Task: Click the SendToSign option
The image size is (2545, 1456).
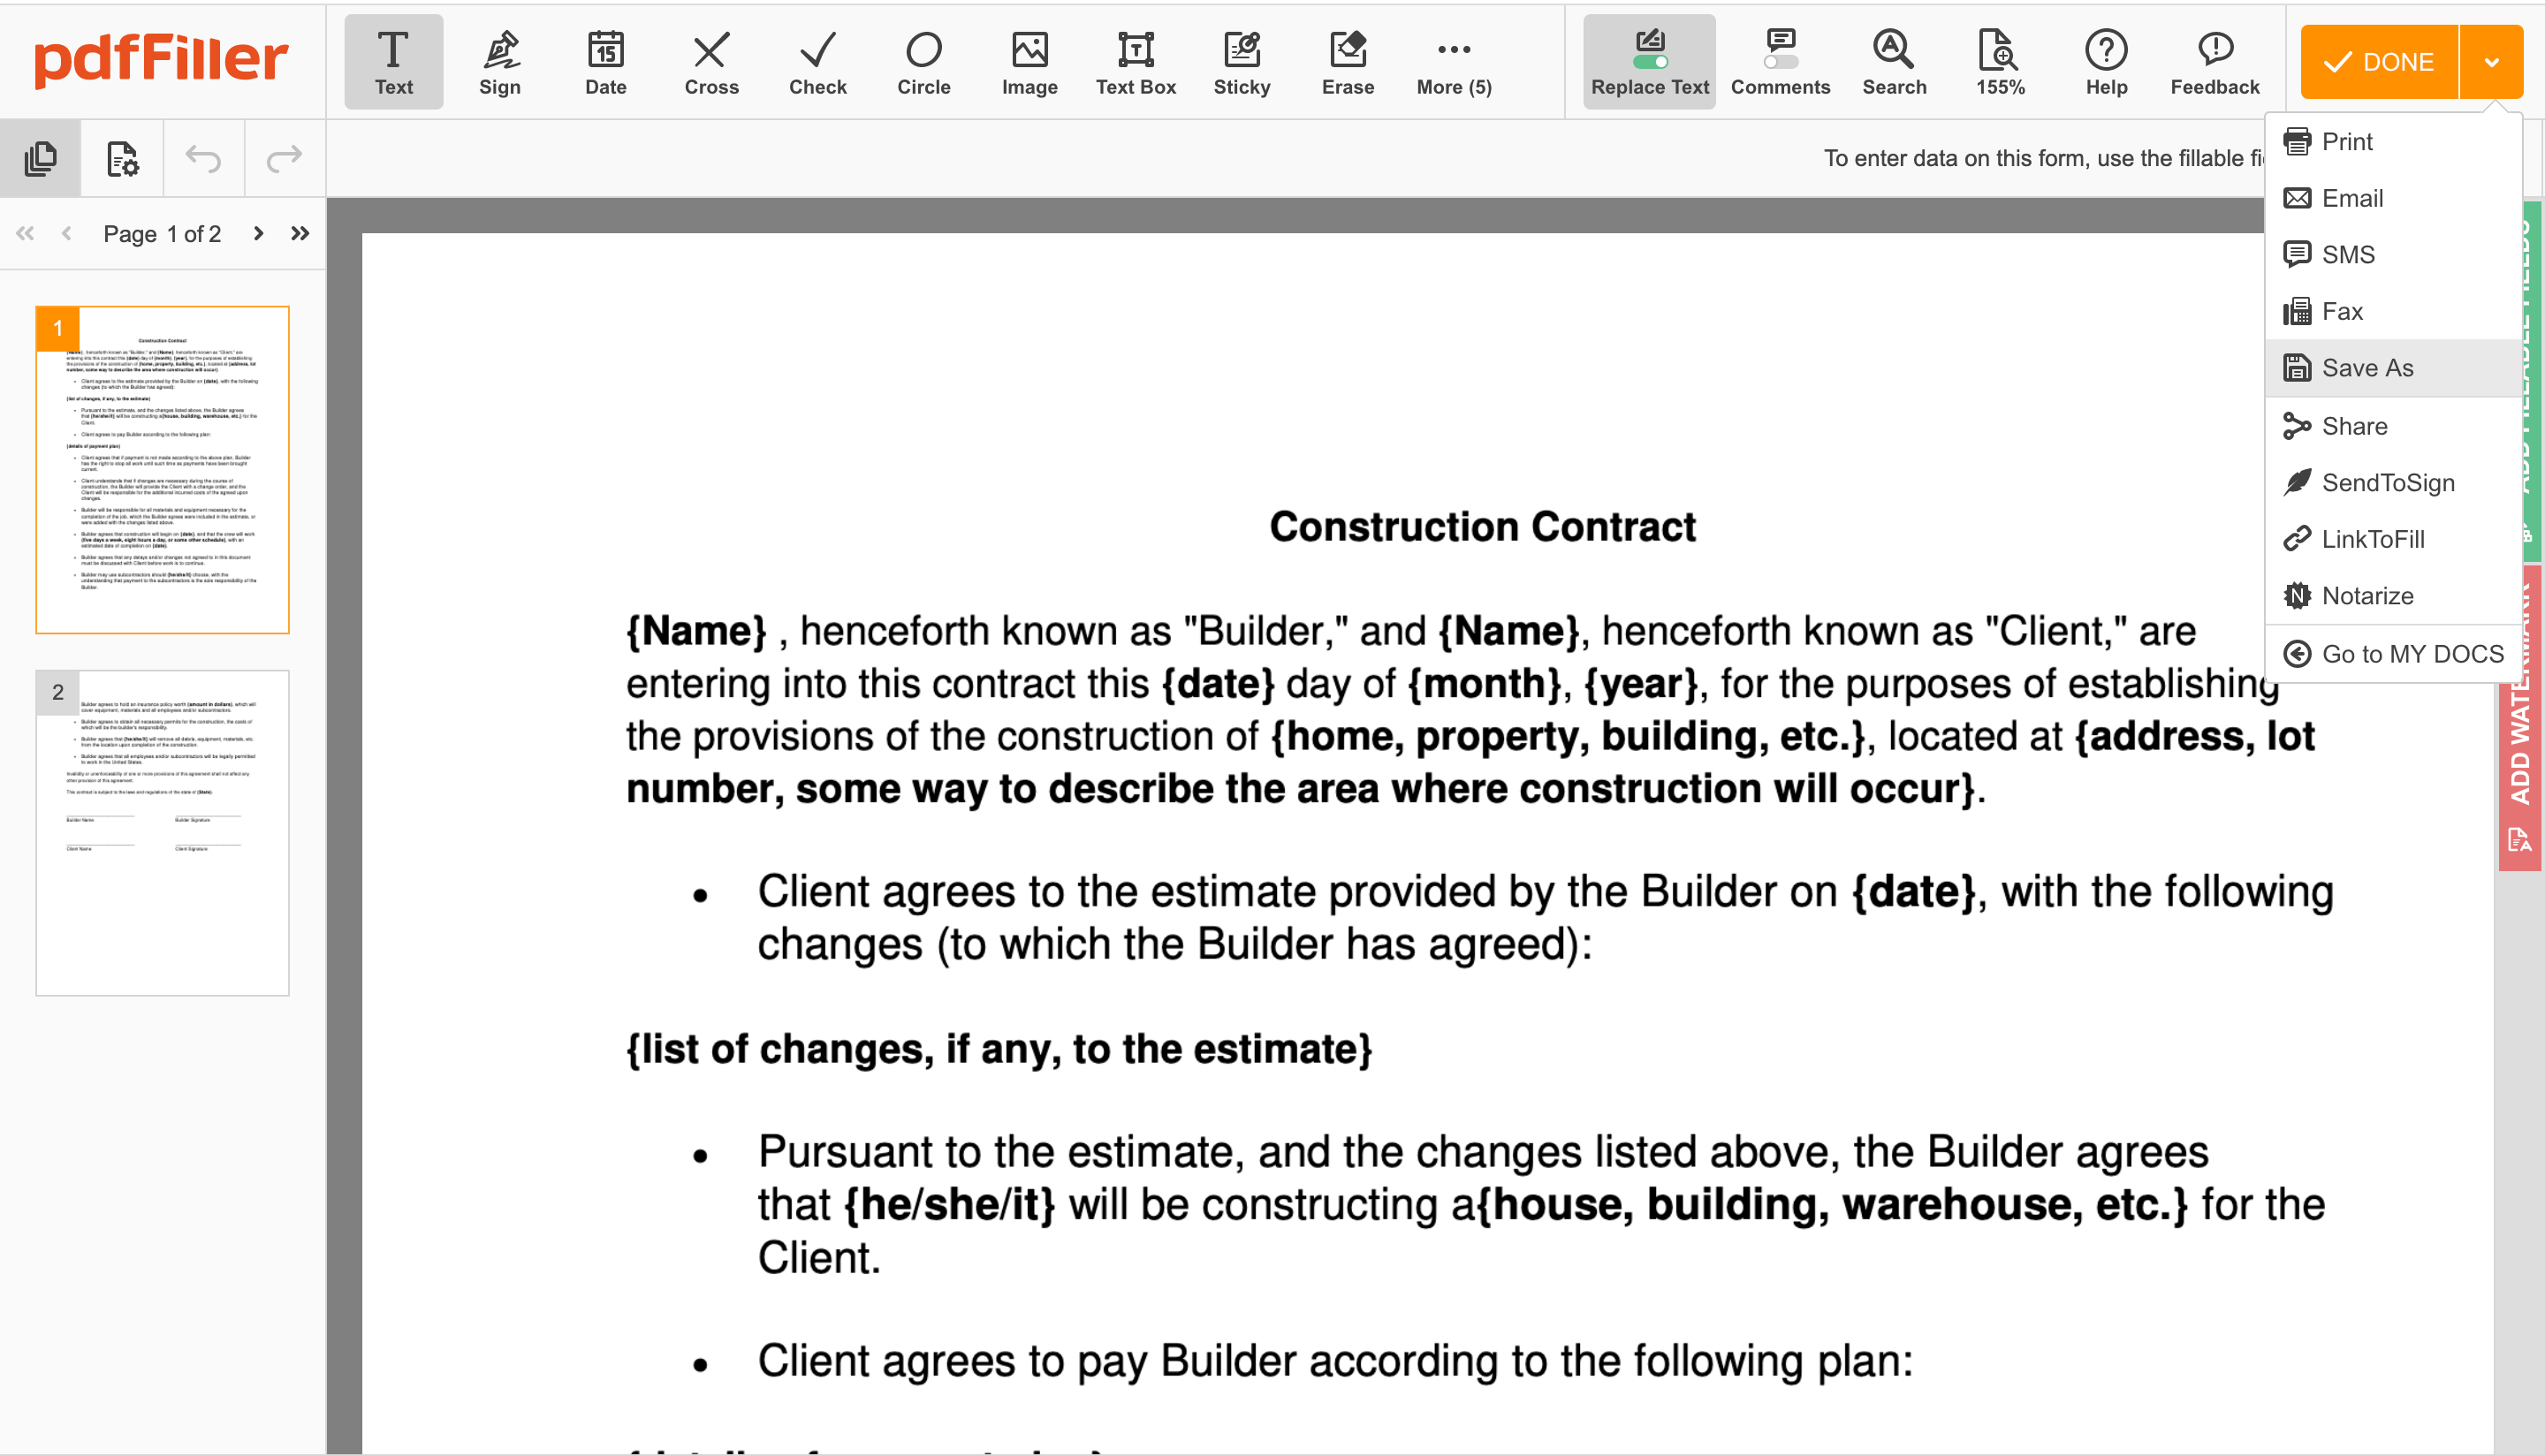Action: coord(2386,482)
